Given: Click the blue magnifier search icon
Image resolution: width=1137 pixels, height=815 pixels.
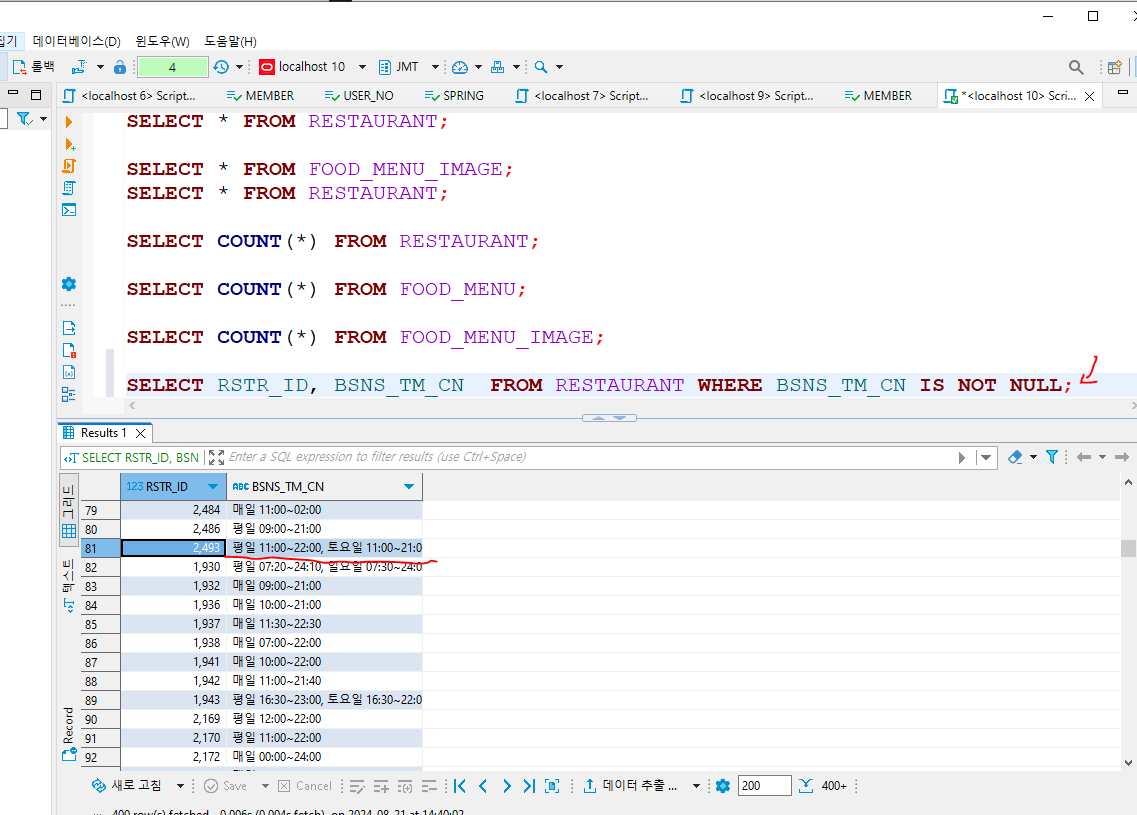Looking at the screenshot, I should tap(541, 67).
